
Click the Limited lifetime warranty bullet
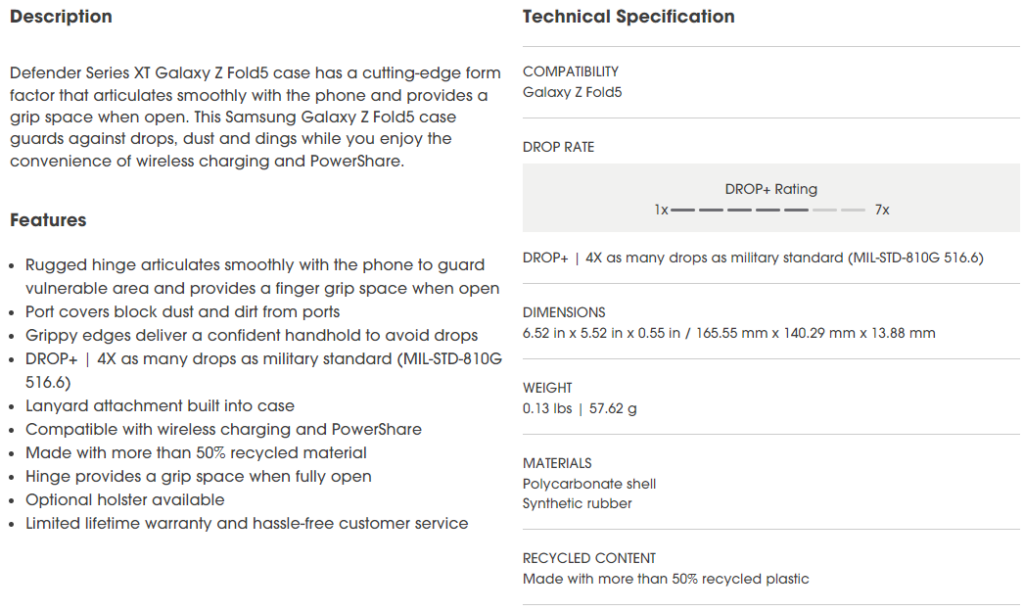[246, 523]
